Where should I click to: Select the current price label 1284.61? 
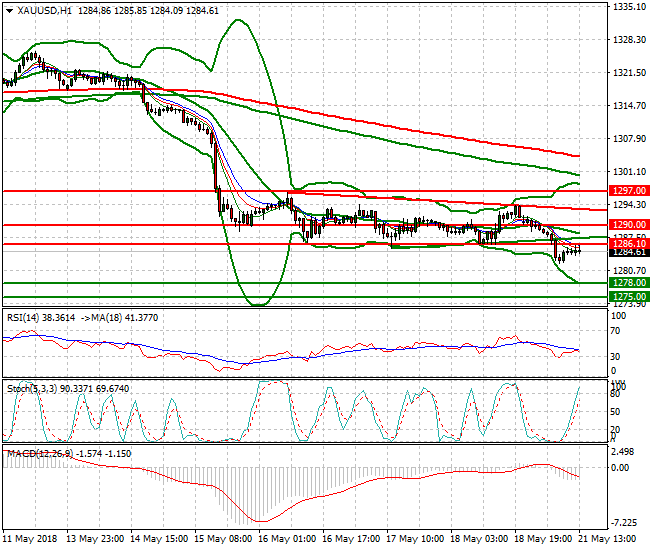click(x=629, y=252)
